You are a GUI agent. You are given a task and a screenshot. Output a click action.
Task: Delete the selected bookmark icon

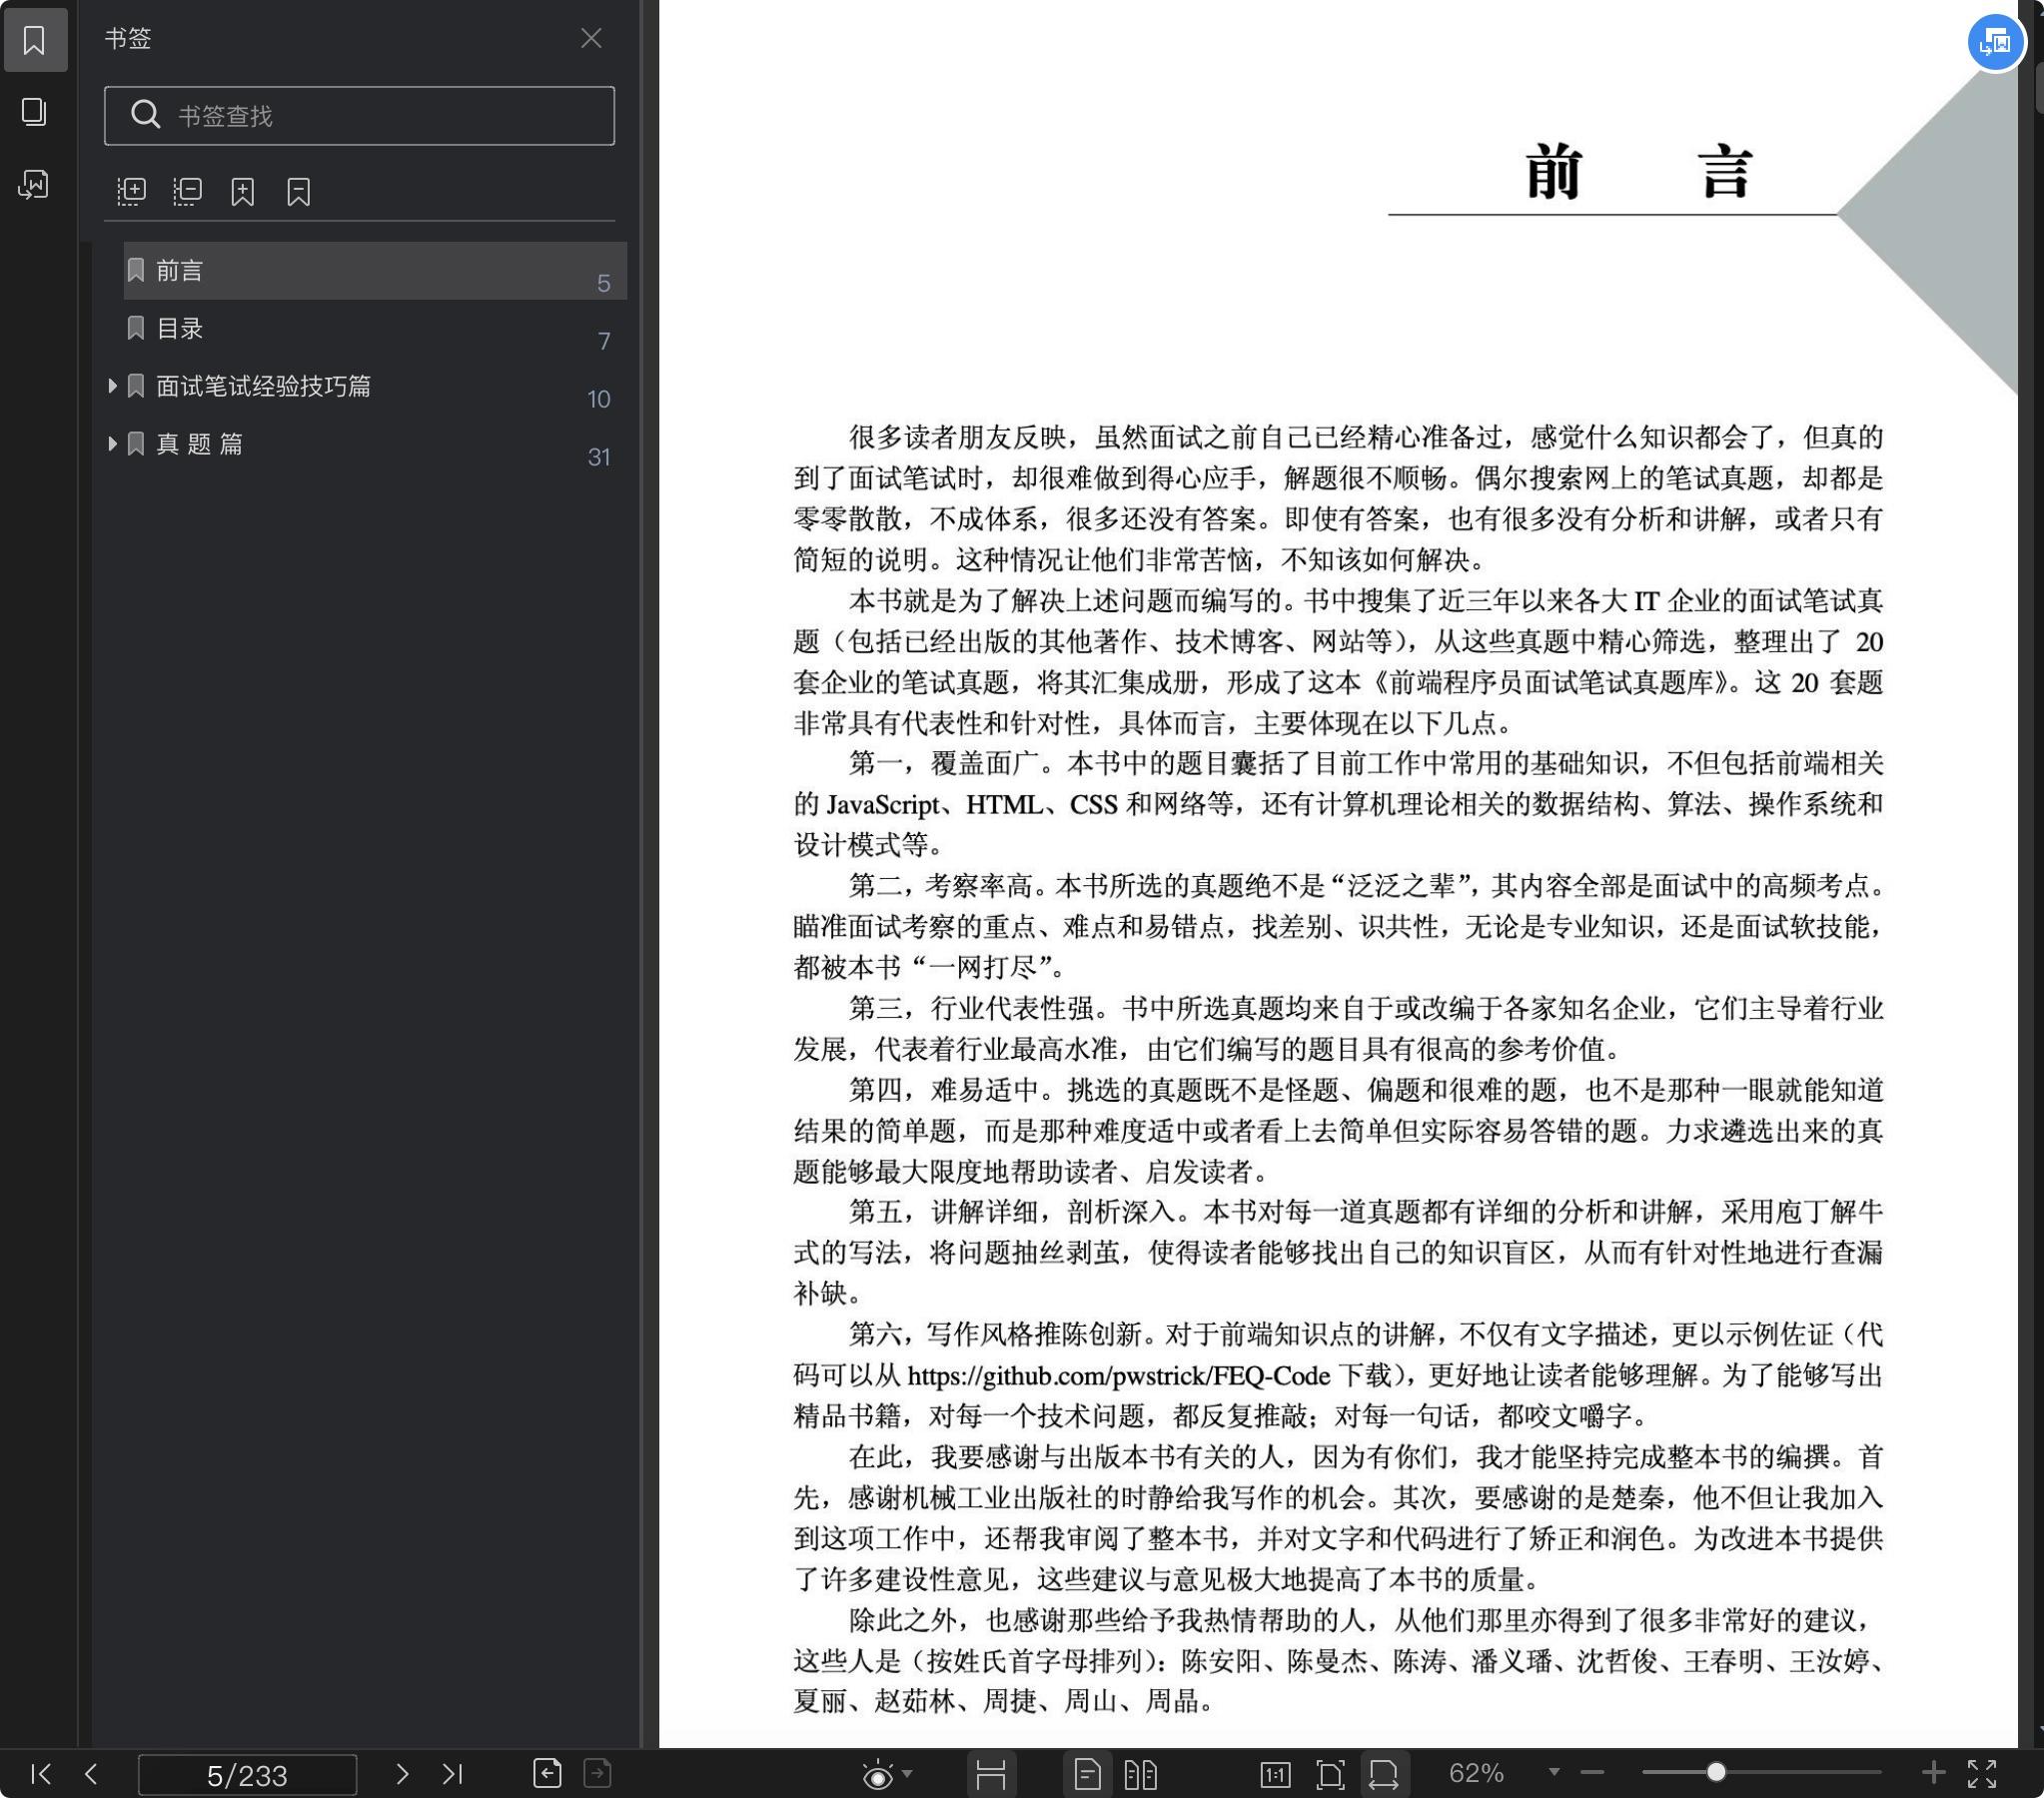pos(299,191)
